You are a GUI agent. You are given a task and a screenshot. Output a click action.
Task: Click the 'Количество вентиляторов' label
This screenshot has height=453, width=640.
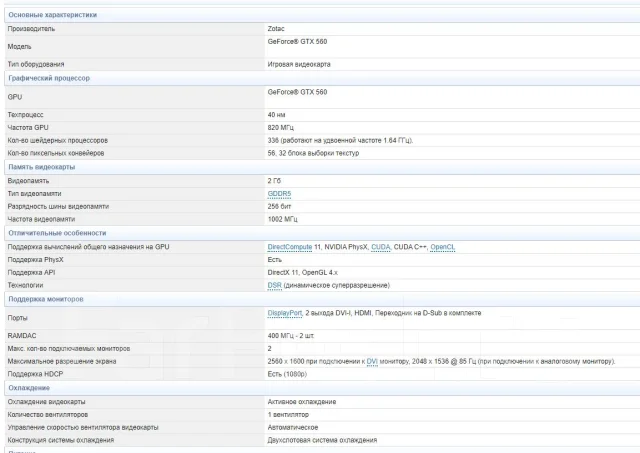[48, 415]
